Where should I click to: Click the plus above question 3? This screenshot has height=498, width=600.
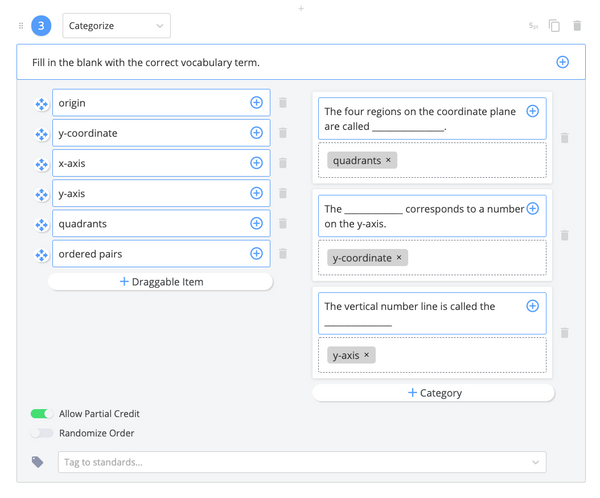[301, 8]
